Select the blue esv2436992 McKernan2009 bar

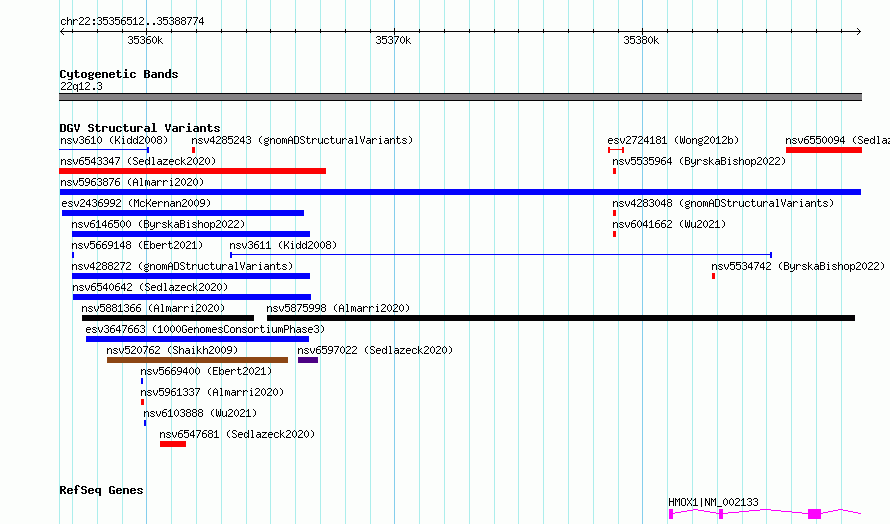point(183,213)
